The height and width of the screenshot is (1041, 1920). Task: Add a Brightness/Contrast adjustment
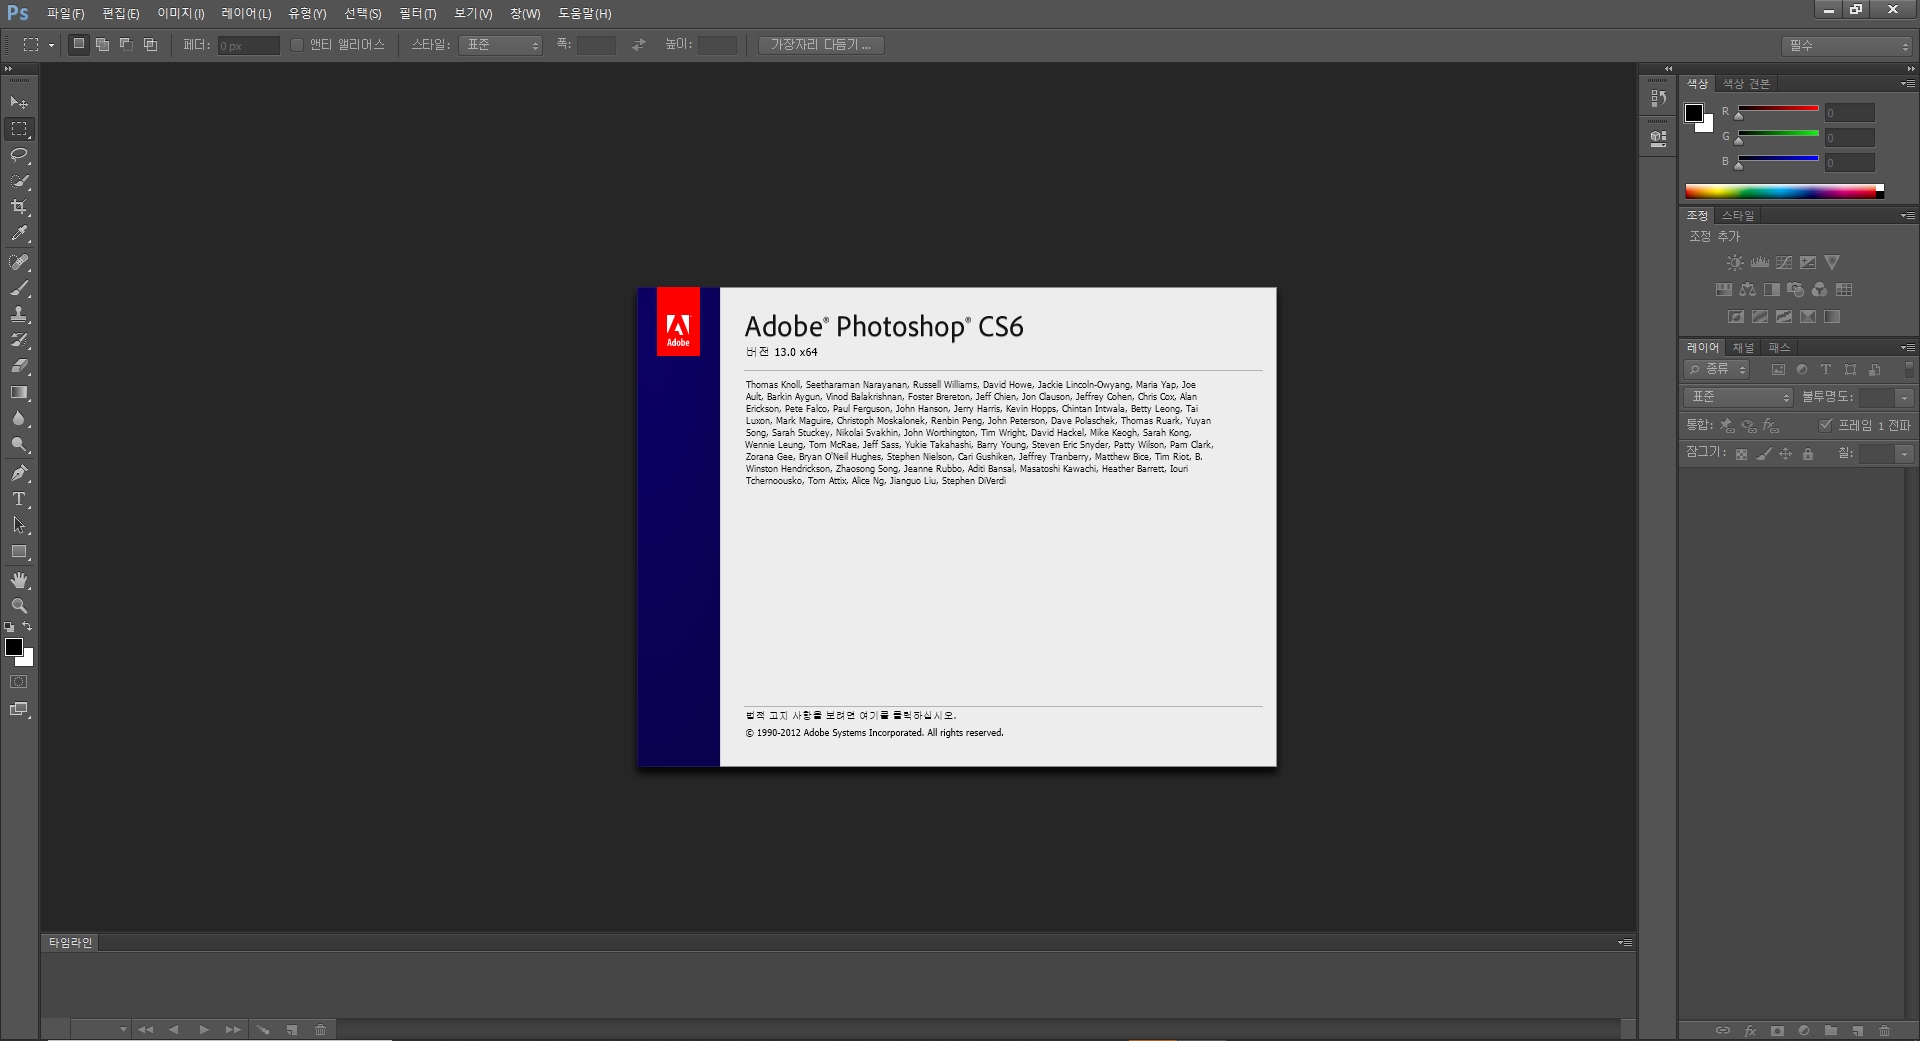point(1735,263)
